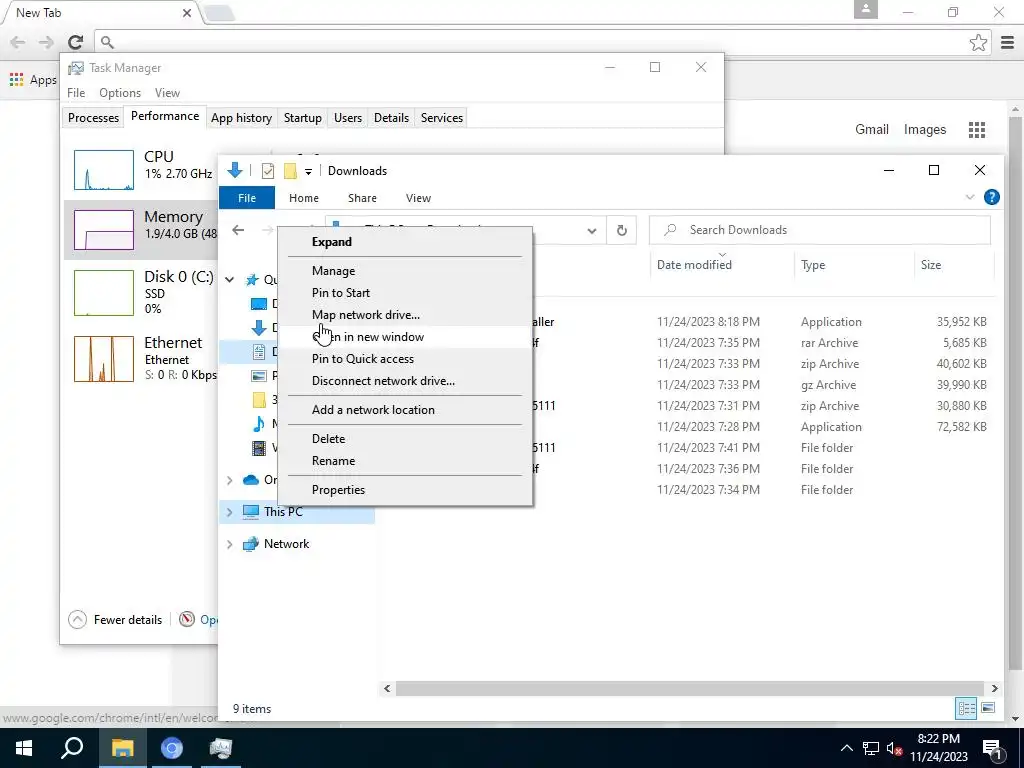Click the Search Downloads field
The height and width of the screenshot is (768, 1024).
[x=820, y=230]
